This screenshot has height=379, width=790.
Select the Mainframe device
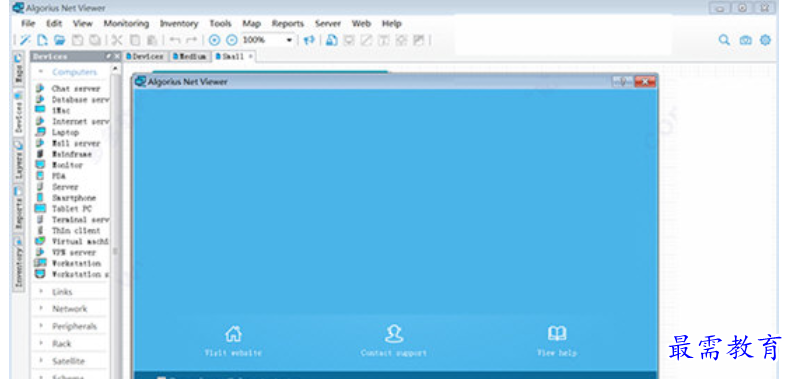point(71,154)
